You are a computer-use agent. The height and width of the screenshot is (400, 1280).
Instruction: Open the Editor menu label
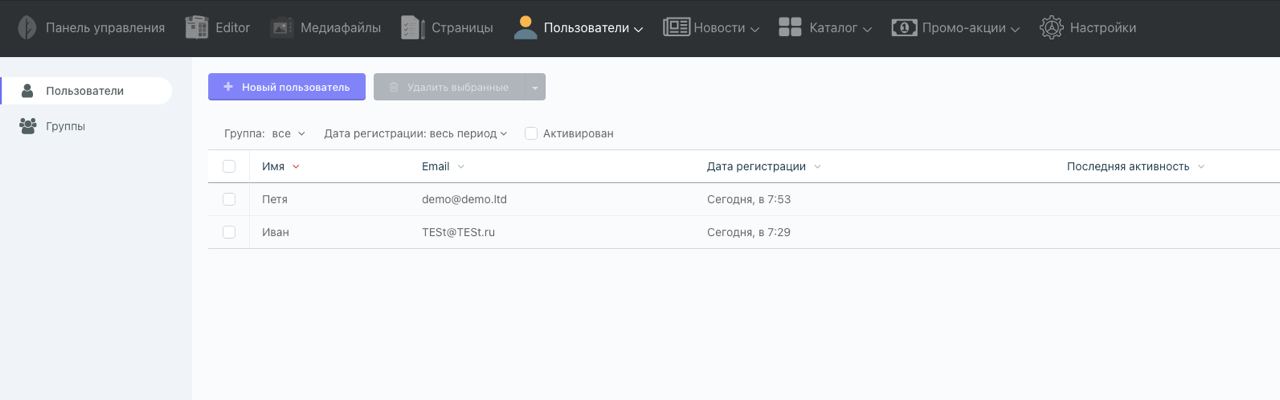233,28
